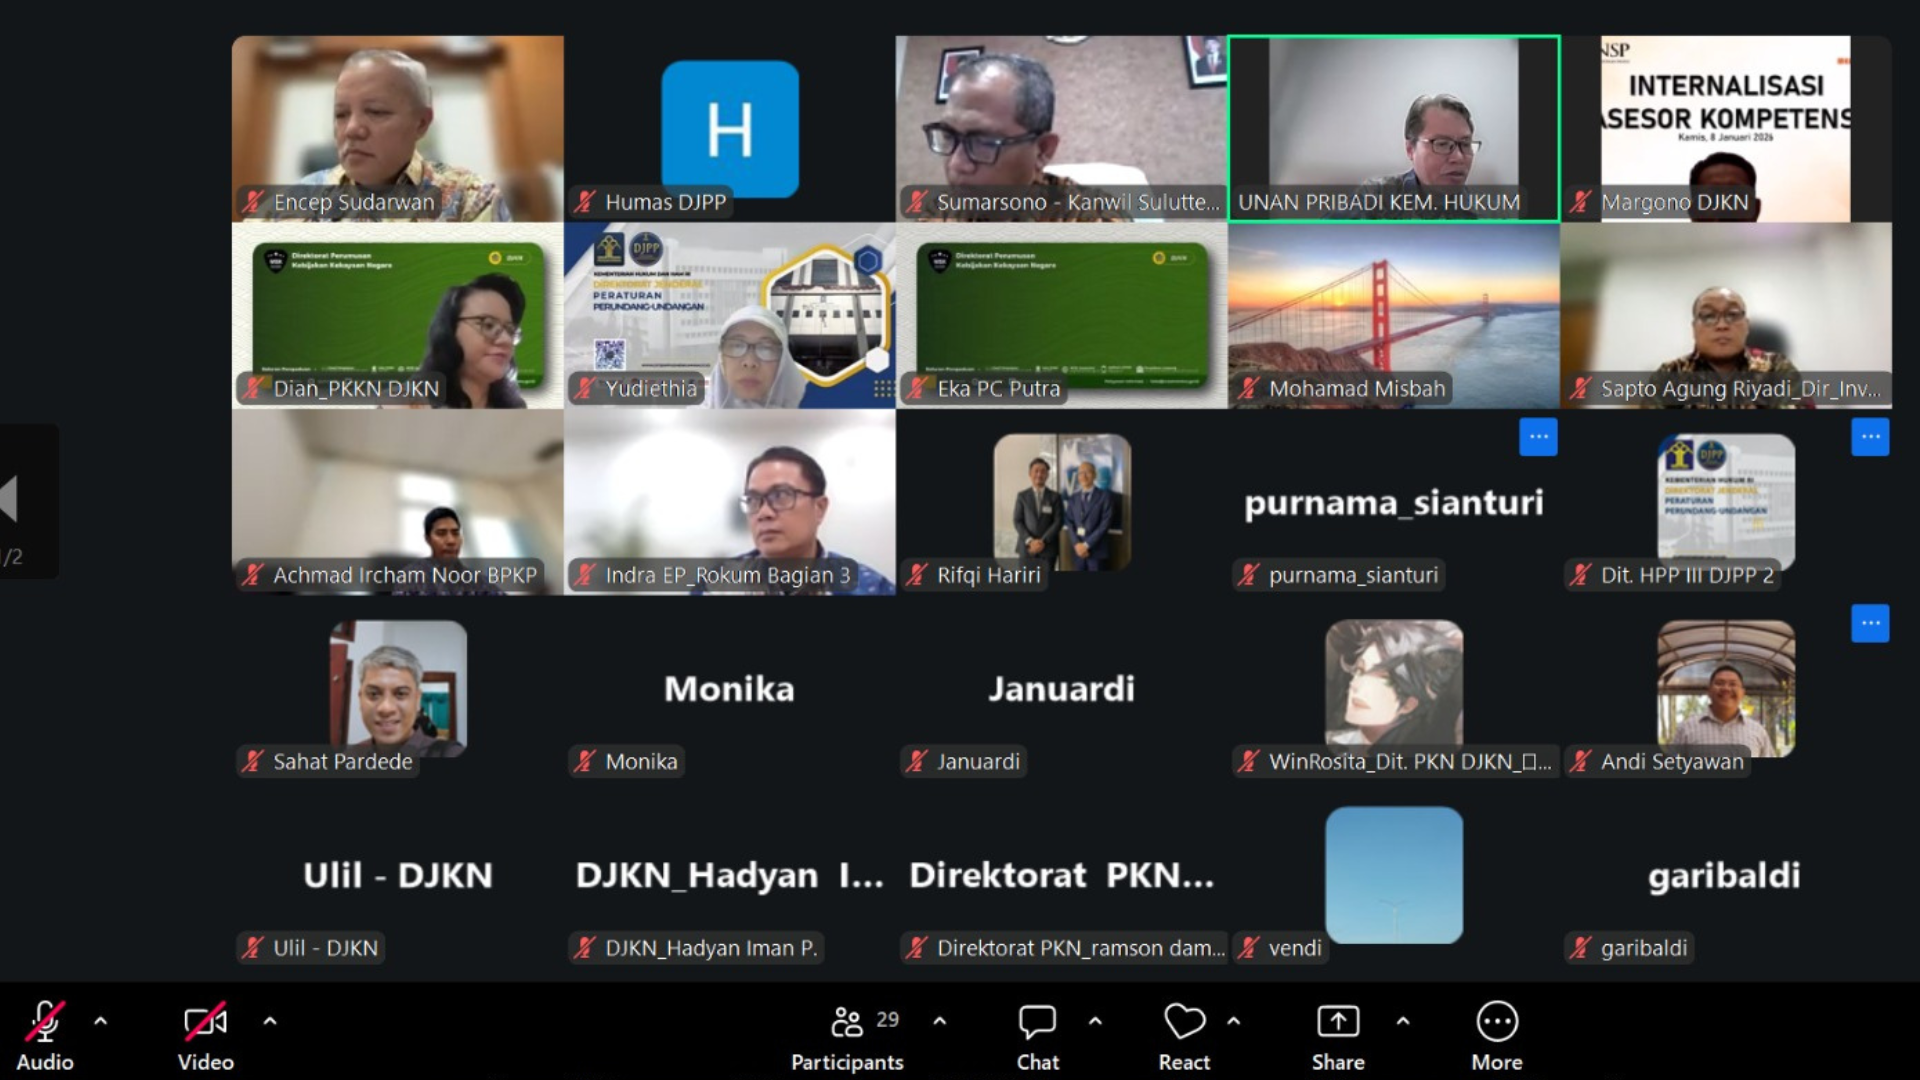Click three-dot menu on purnama_sianturi tile
The height and width of the screenshot is (1080, 1920).
click(1538, 437)
